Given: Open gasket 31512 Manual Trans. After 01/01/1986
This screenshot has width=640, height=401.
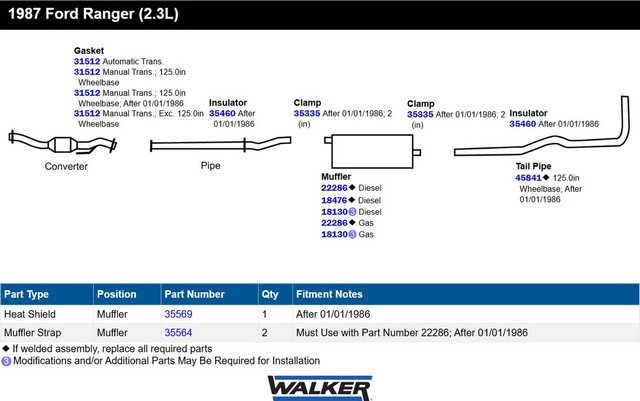Looking at the screenshot, I should point(87,93).
